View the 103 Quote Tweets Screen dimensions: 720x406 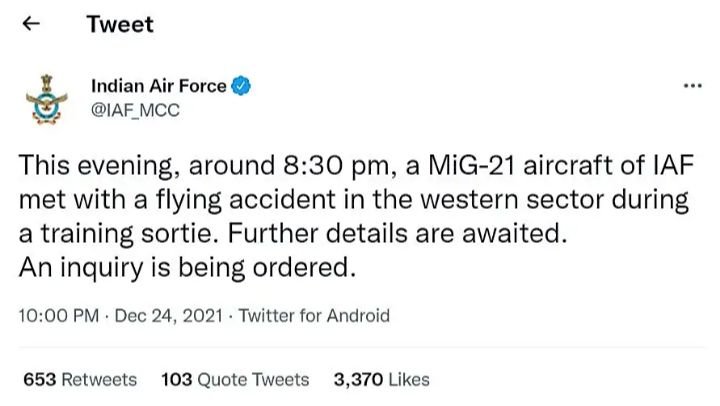tap(234, 379)
